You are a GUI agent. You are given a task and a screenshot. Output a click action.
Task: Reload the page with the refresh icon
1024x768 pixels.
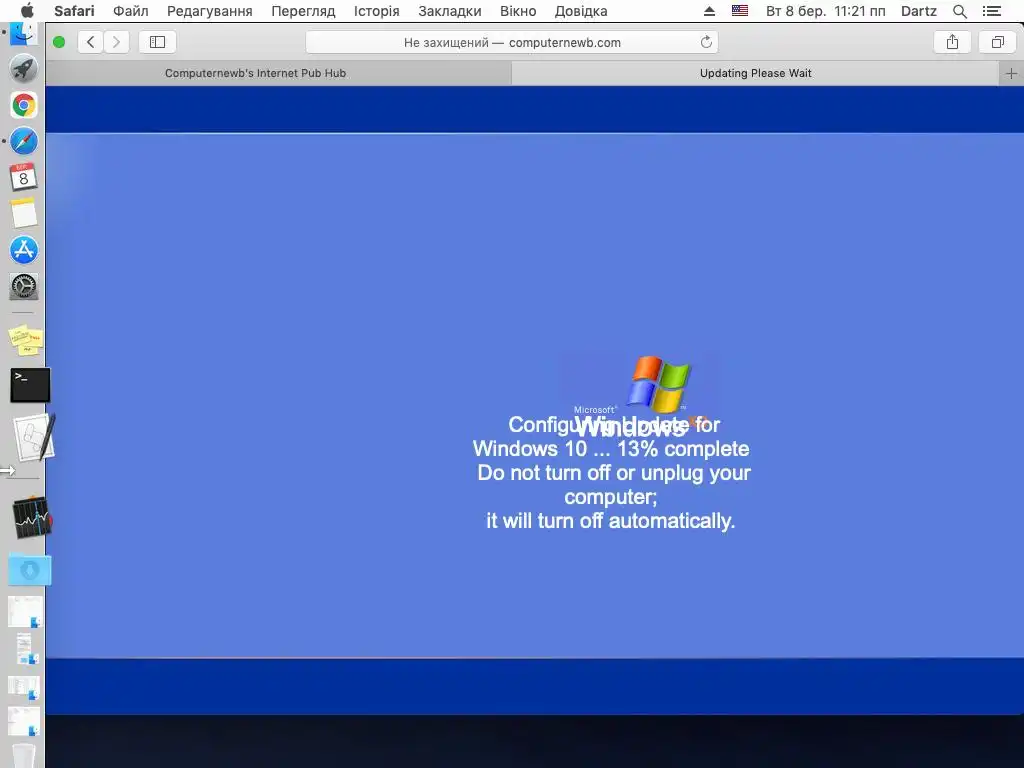706,42
